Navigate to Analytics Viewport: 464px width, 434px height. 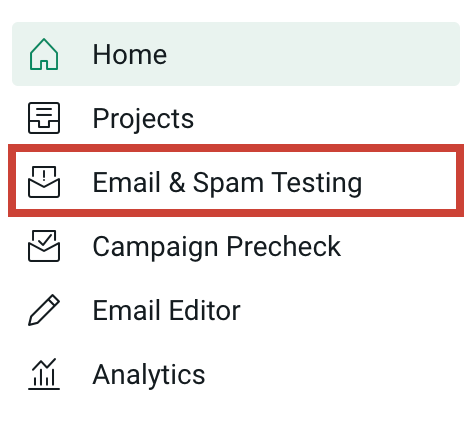point(149,375)
